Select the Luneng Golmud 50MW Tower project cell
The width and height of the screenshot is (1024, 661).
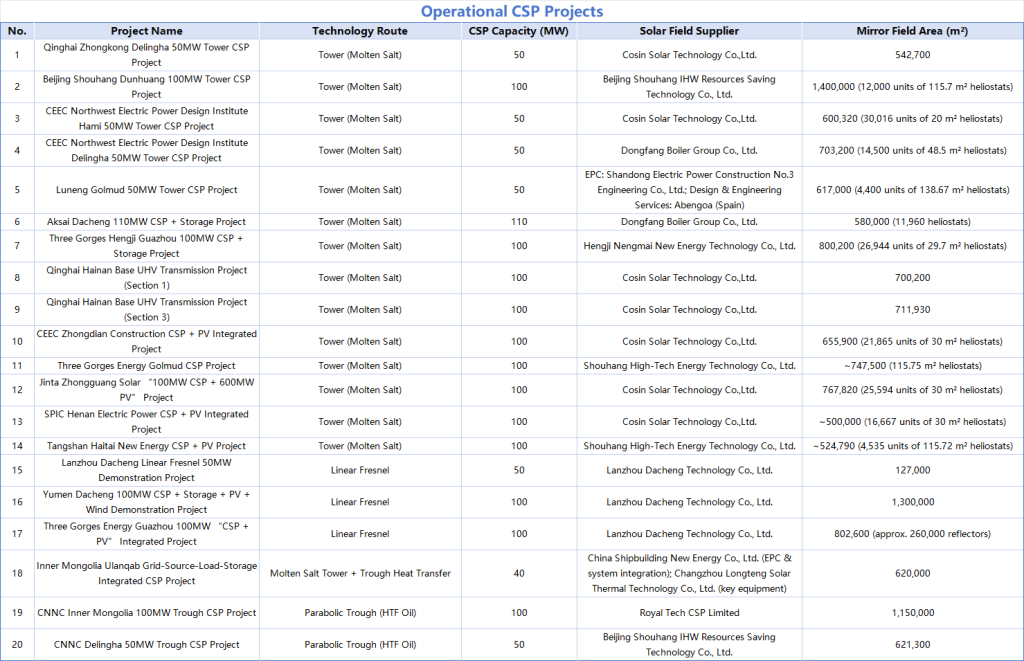pos(146,189)
